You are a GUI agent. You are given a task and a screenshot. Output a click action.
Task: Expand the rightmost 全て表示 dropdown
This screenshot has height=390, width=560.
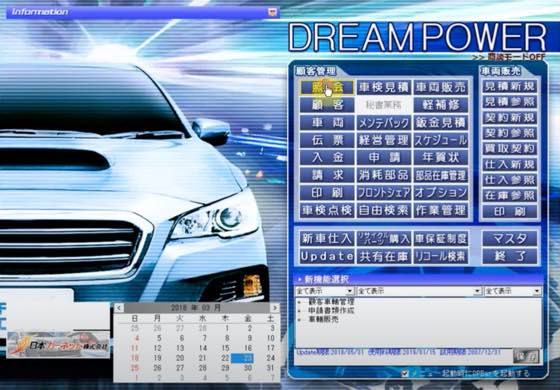pos(537,291)
